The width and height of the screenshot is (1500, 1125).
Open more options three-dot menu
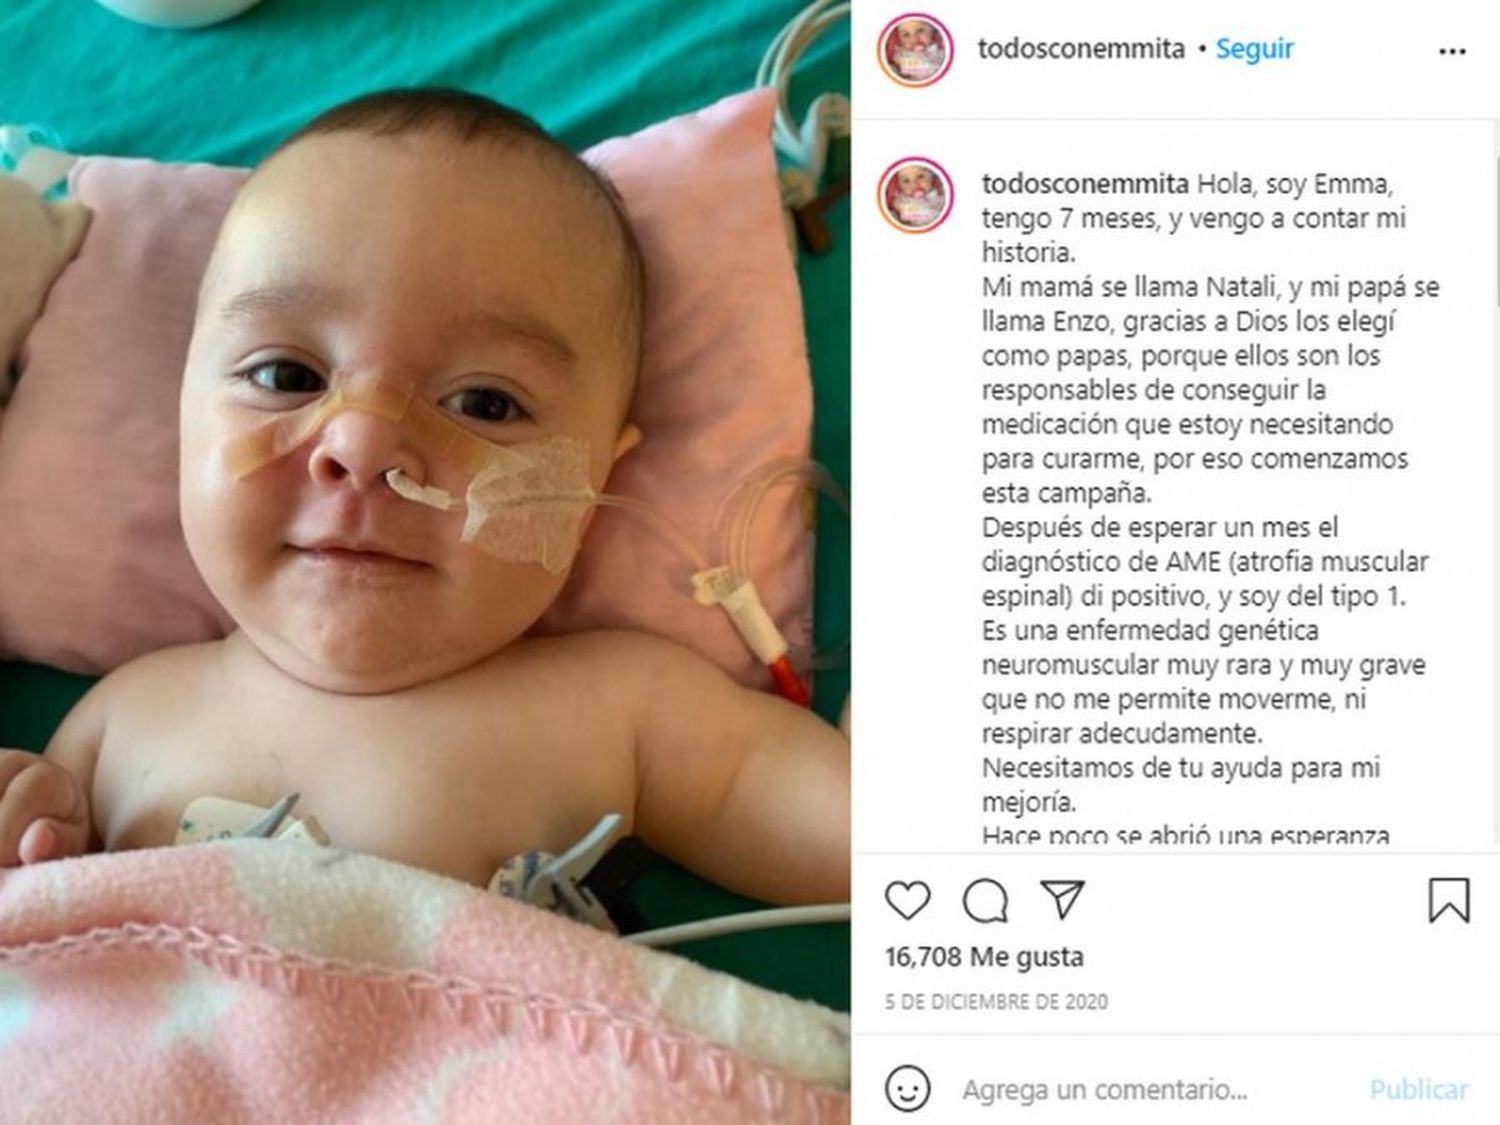(x=1452, y=51)
